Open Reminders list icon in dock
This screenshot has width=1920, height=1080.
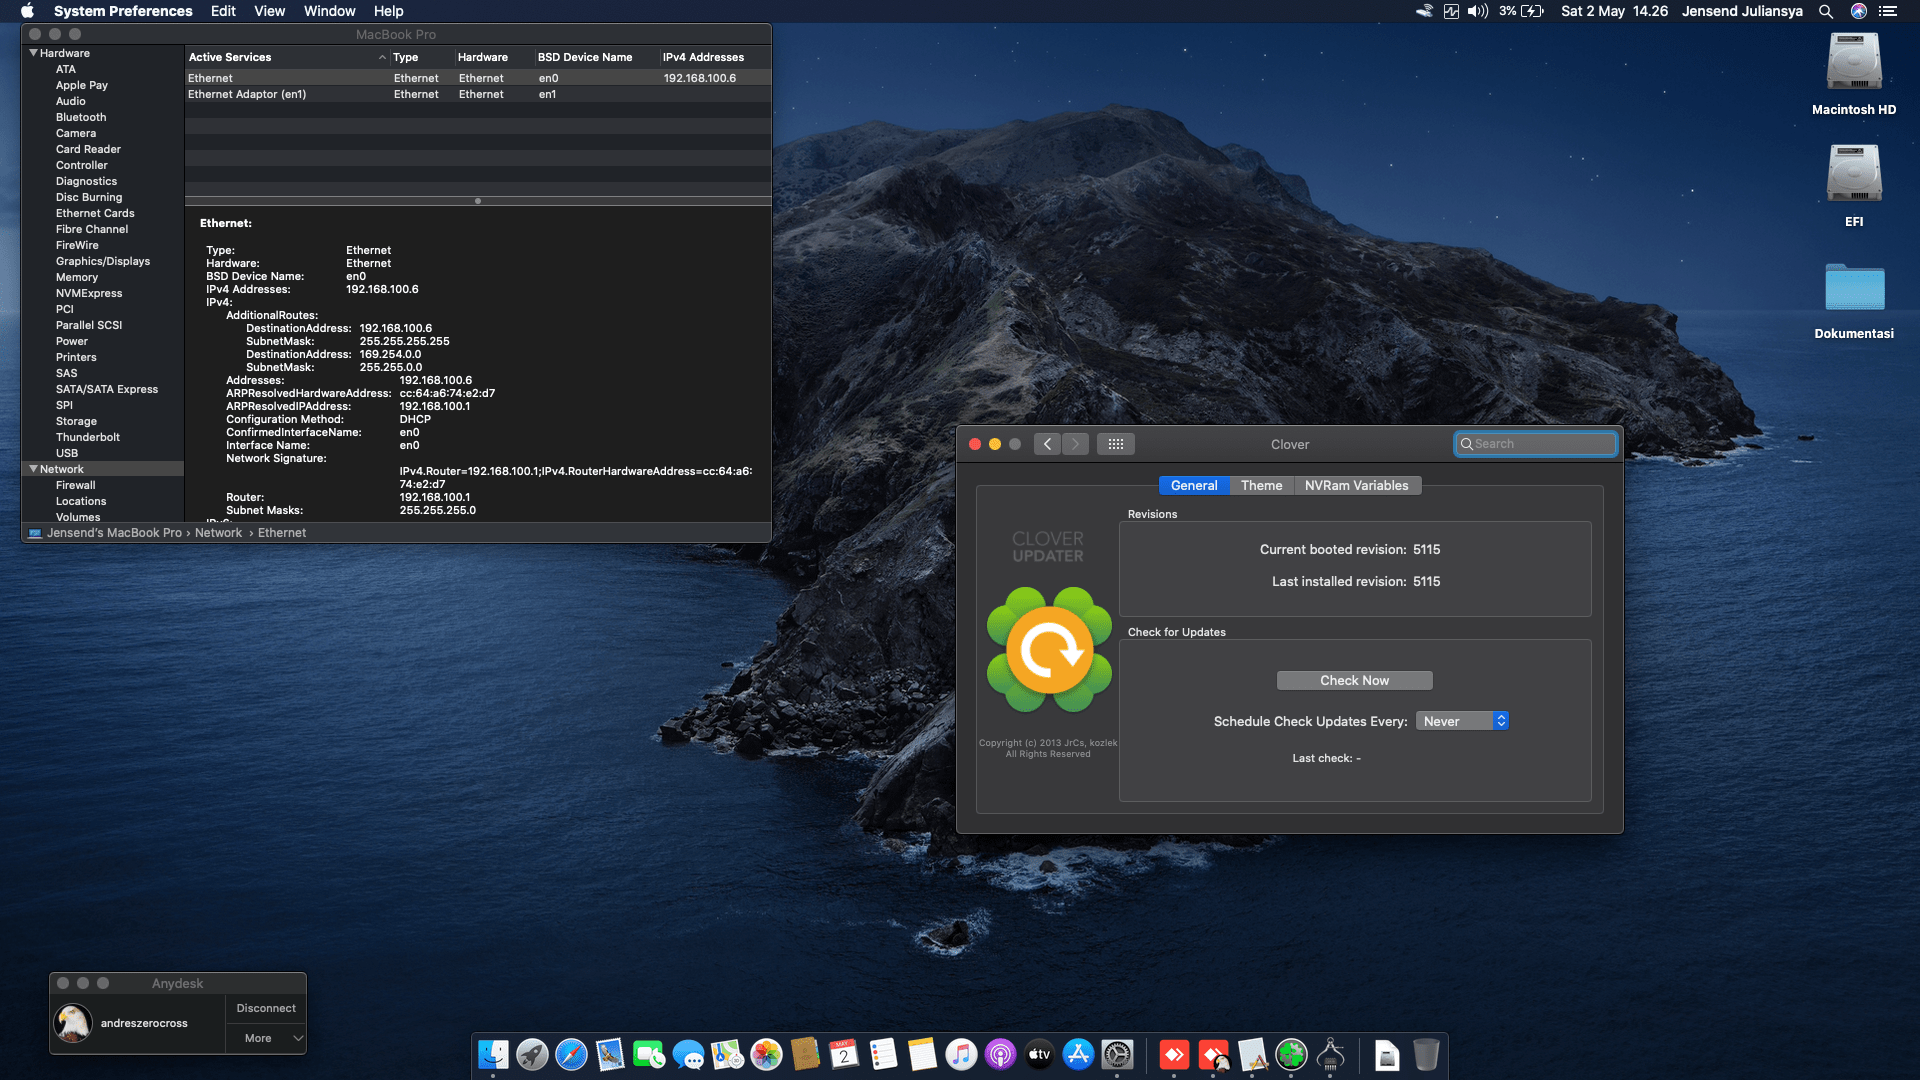click(883, 1054)
